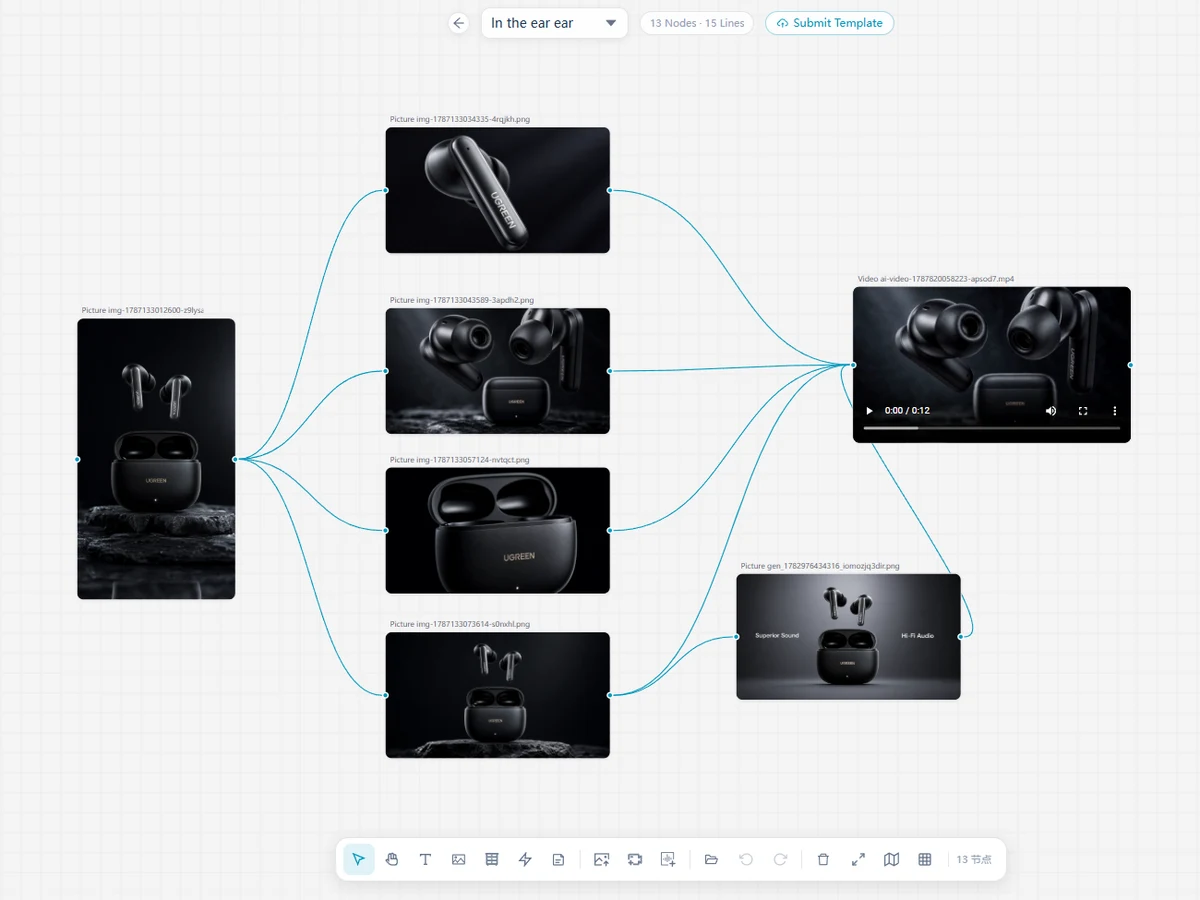Click input port of the video node
The image size is (1200, 900).
coord(853,365)
